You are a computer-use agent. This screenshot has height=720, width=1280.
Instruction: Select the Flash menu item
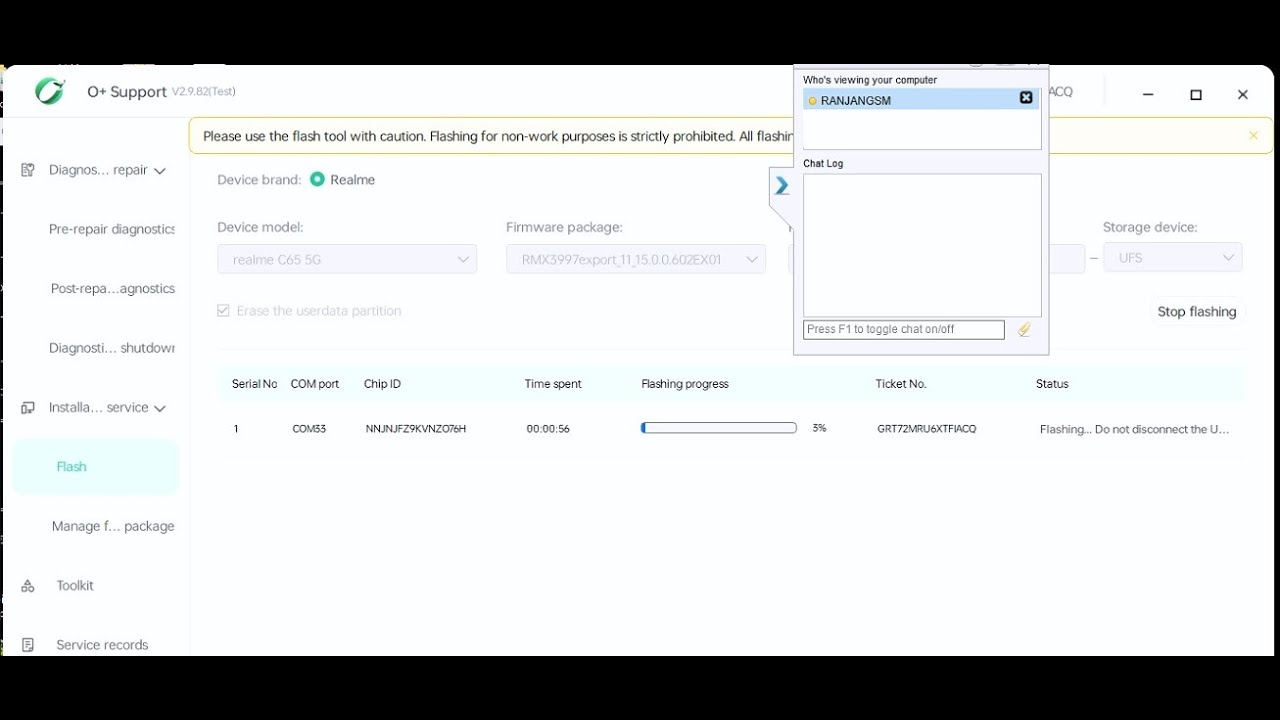tap(96, 467)
